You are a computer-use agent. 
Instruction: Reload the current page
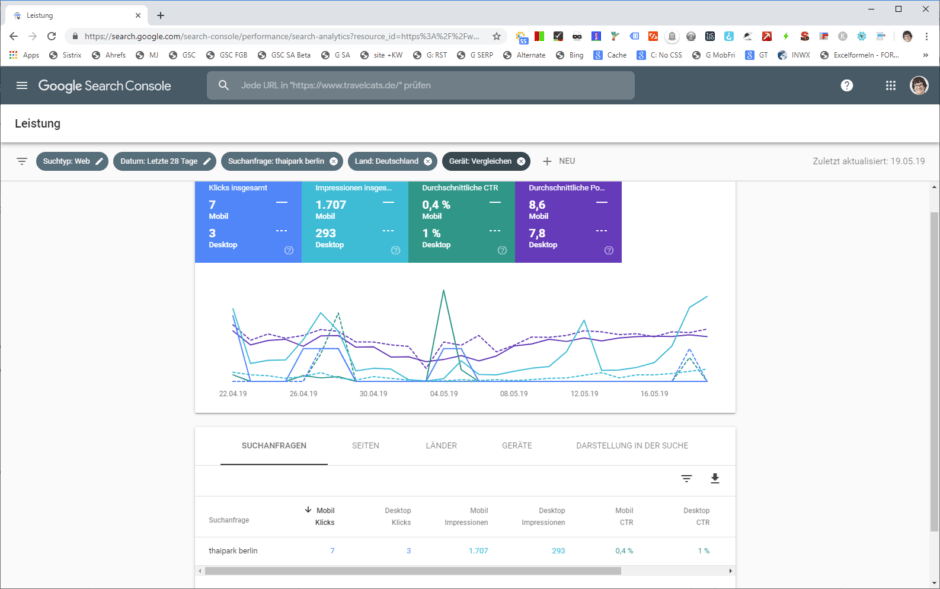[52, 37]
